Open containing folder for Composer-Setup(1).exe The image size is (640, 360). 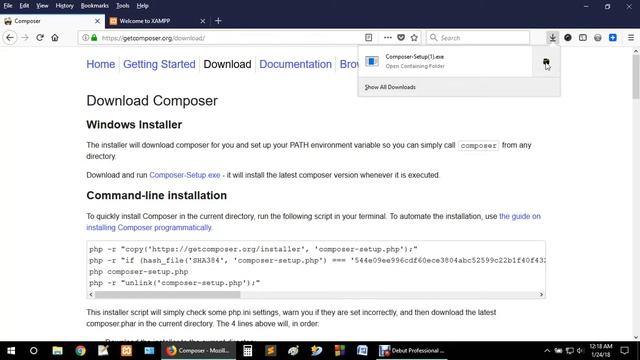(x=546, y=61)
